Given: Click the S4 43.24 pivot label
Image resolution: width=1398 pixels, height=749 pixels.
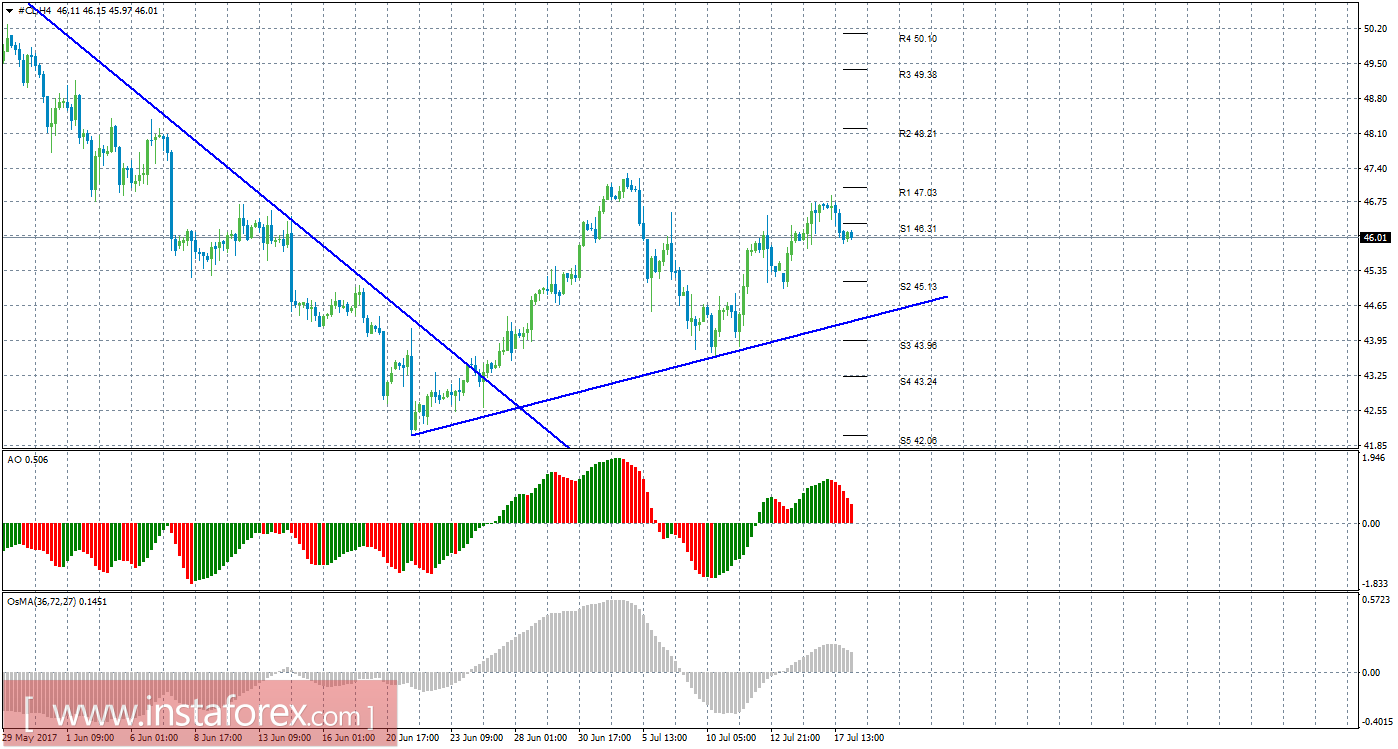Looking at the screenshot, I should click(x=917, y=382).
